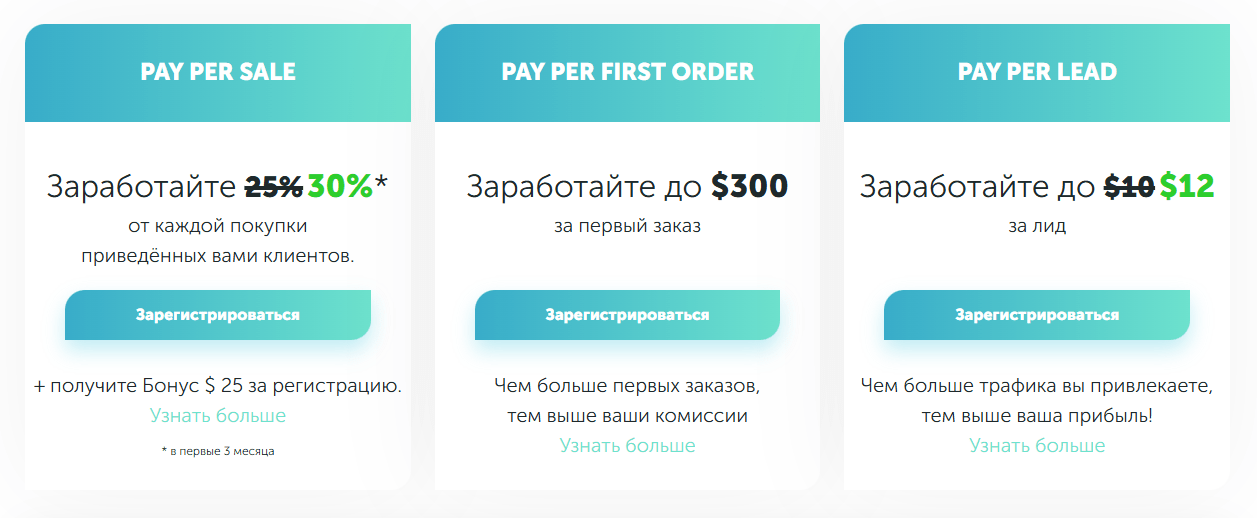Image resolution: width=1257 pixels, height=518 pixels.
Task: Click the crossed-out 25% value
Action: [274, 186]
